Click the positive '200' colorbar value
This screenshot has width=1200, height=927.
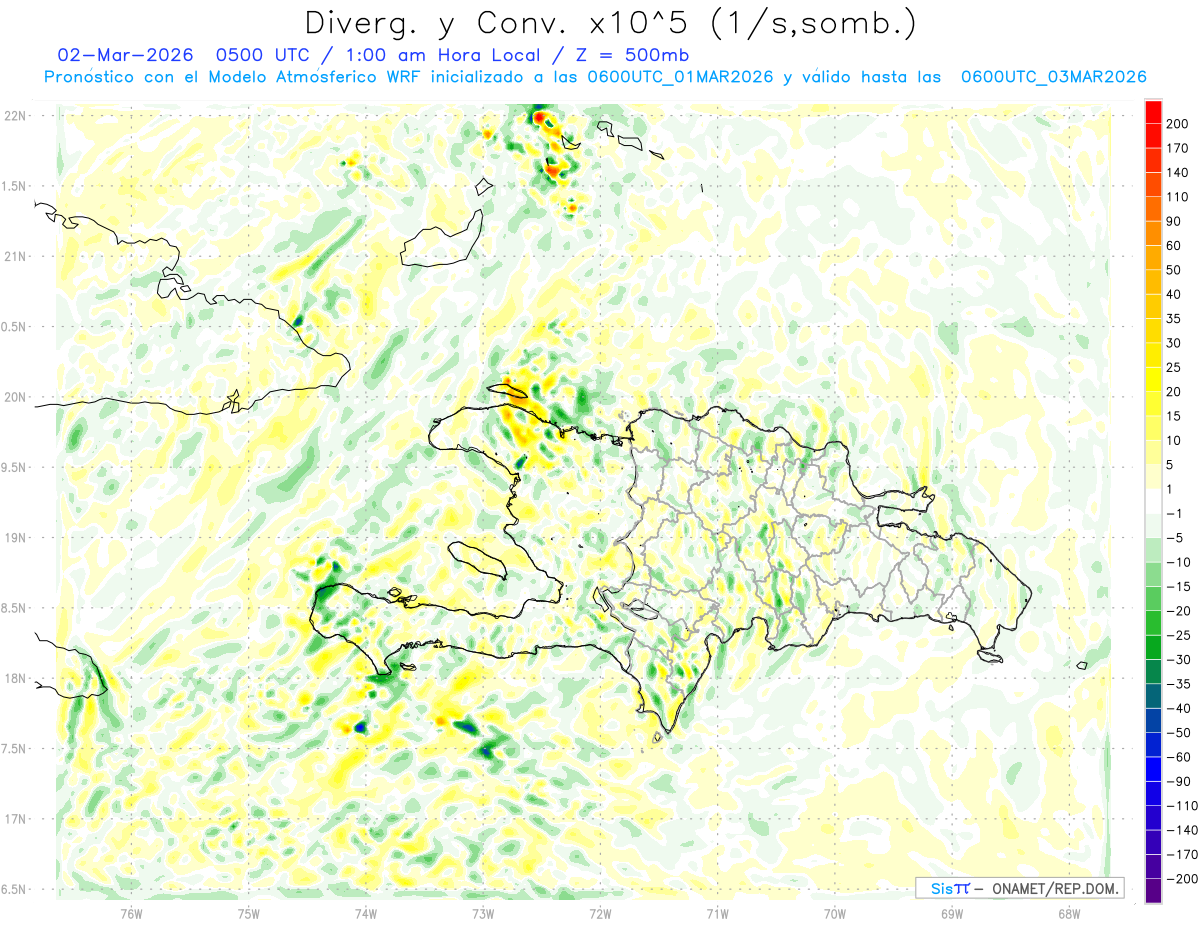(1178, 123)
